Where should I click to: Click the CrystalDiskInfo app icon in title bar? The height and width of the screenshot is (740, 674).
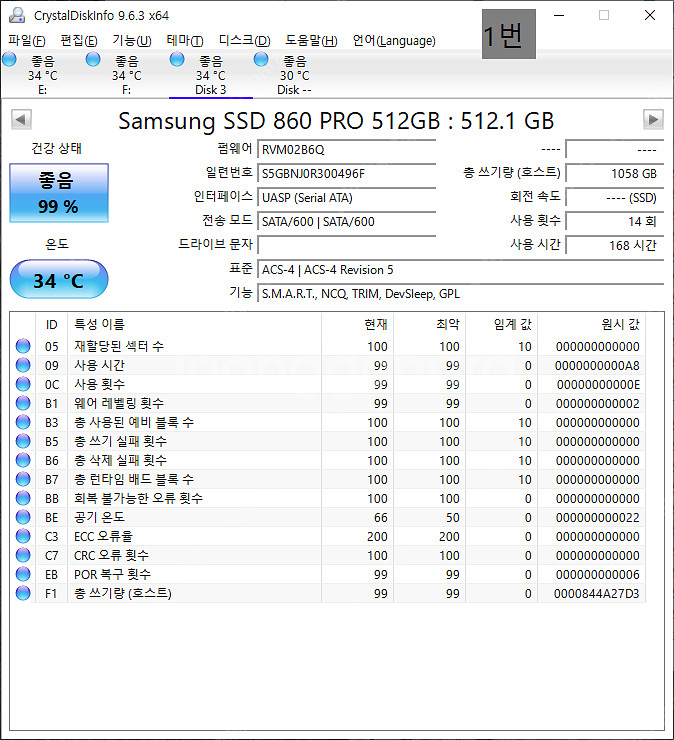click(x=17, y=15)
